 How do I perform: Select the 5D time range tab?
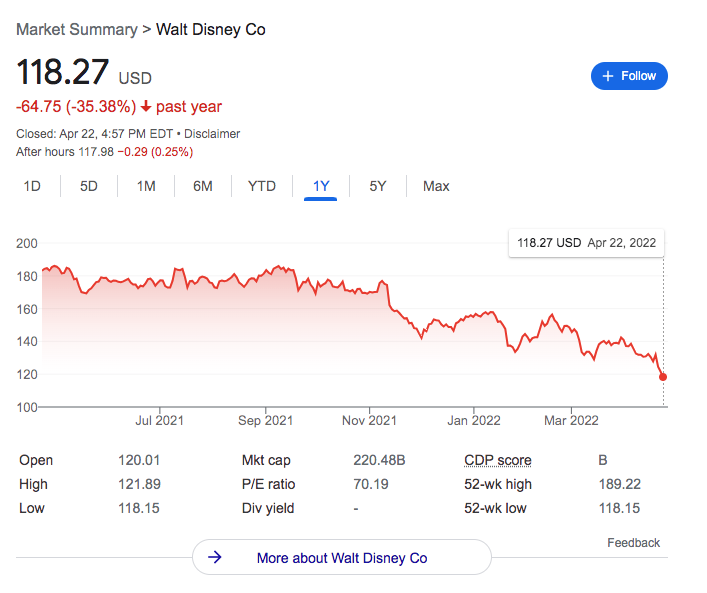[x=89, y=186]
